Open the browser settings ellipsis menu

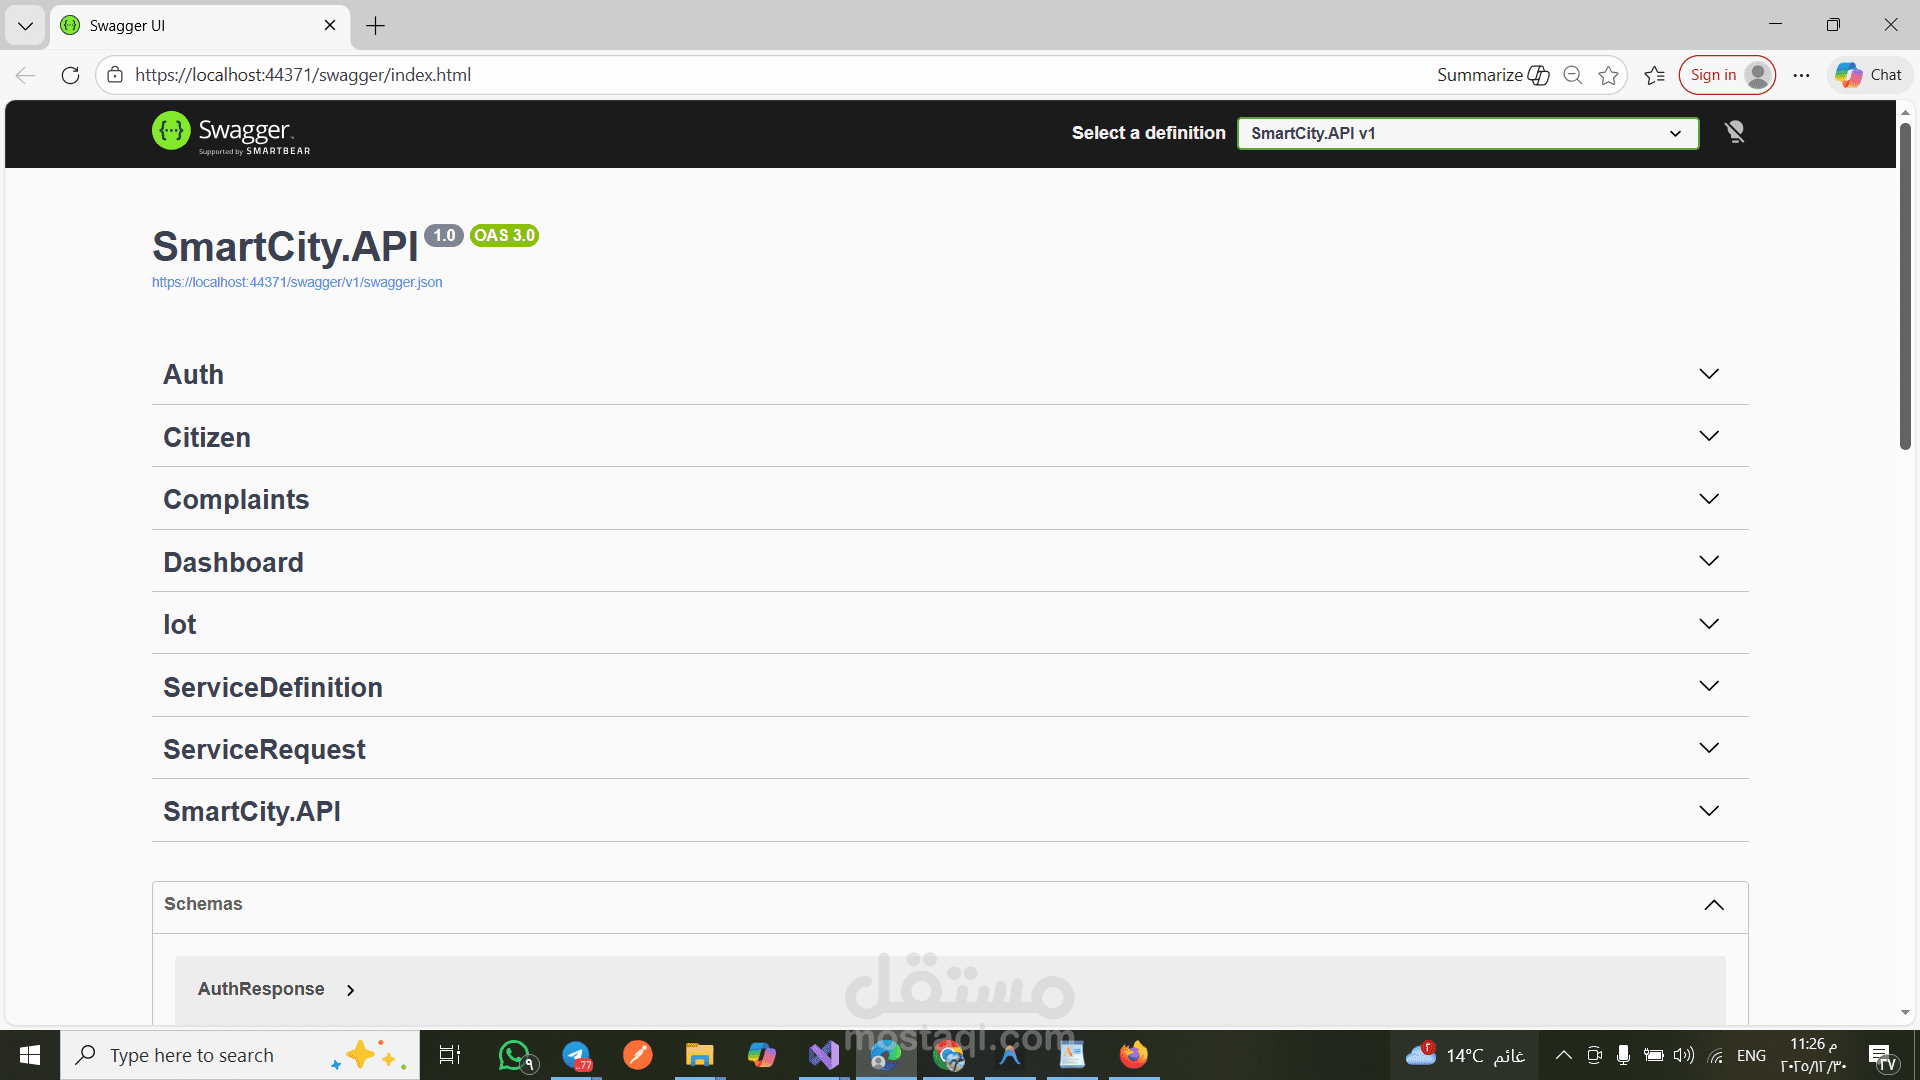[1801, 75]
